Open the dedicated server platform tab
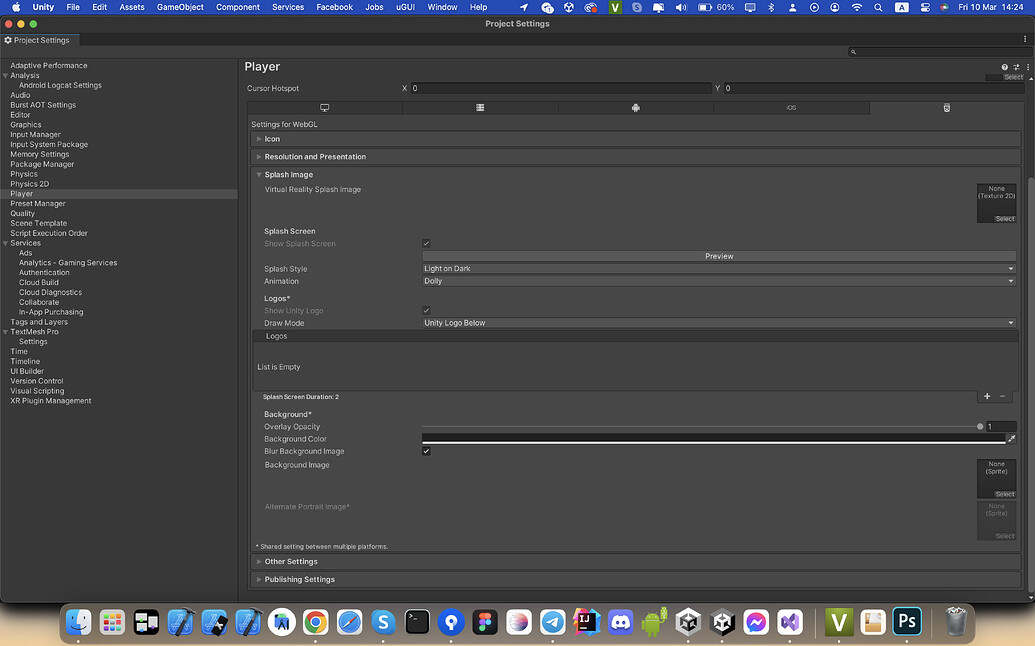The height and width of the screenshot is (646, 1035). coord(480,108)
